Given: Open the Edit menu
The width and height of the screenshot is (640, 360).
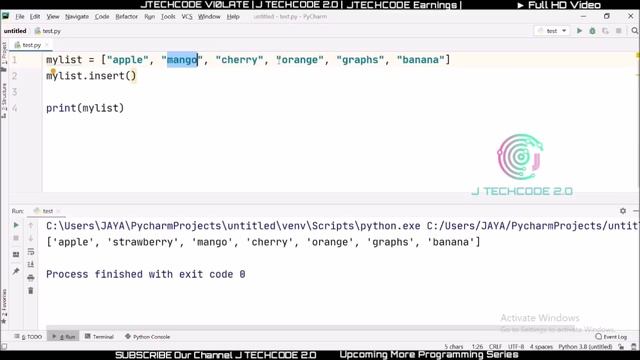Looking at the screenshot, I should pos(35,17).
